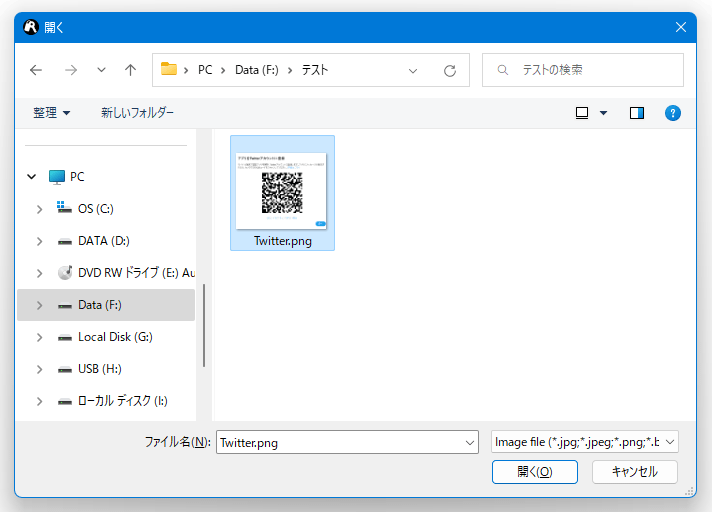Open the file name history dropdown
The height and width of the screenshot is (512, 712).
pyautogui.click(x=470, y=443)
